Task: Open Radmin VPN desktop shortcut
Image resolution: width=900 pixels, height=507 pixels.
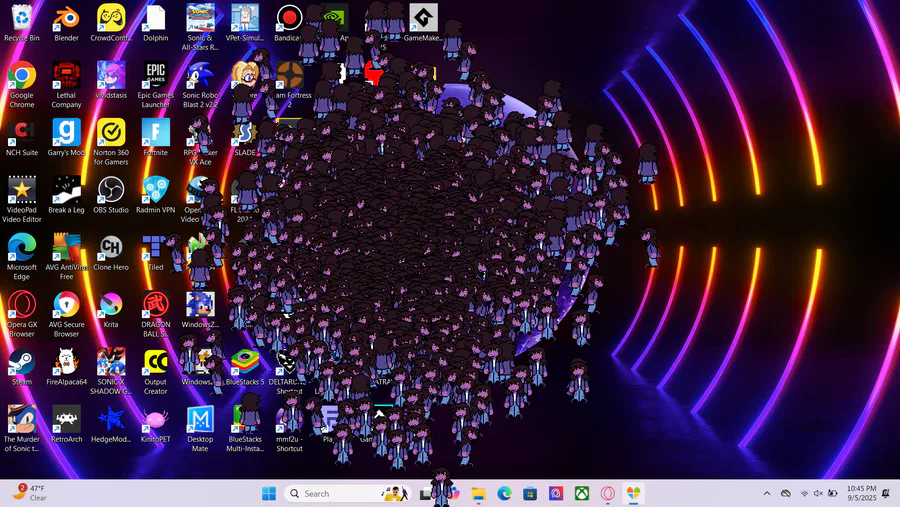Action: (156, 195)
